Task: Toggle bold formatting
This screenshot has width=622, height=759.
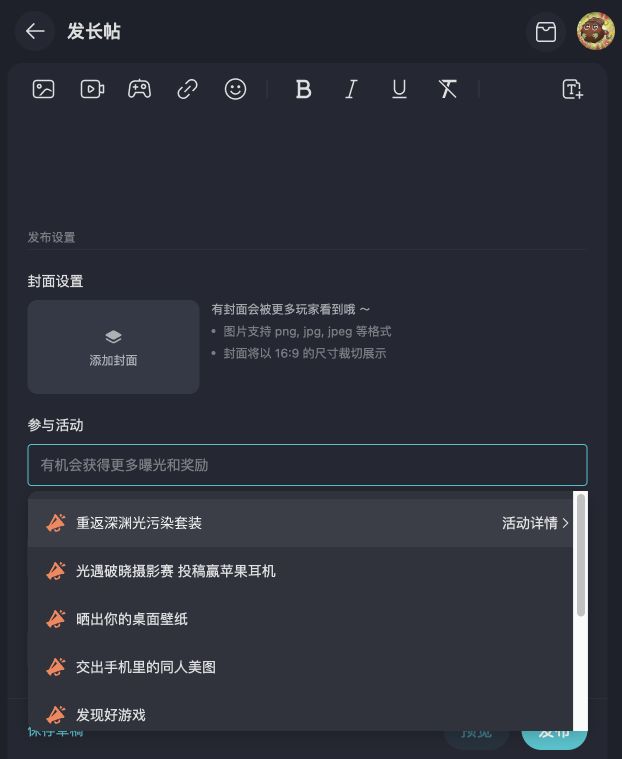Action: pyautogui.click(x=303, y=89)
